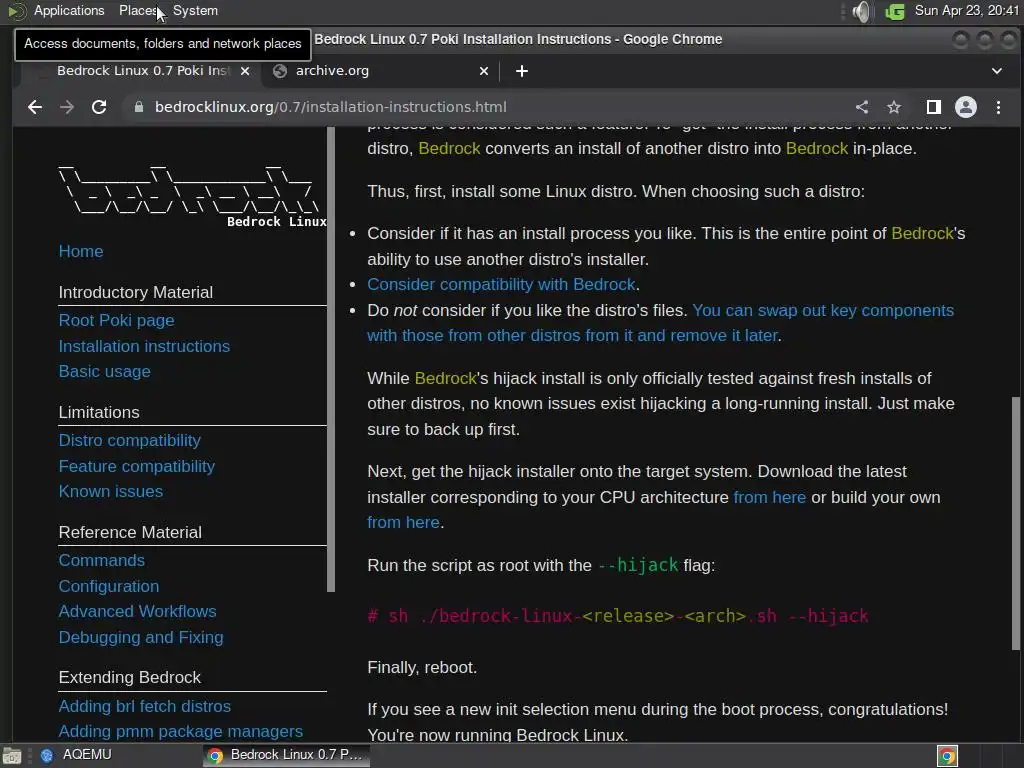1024x768 pixels.
Task: Go back with Chrome's back arrow
Action: [x=35, y=107]
